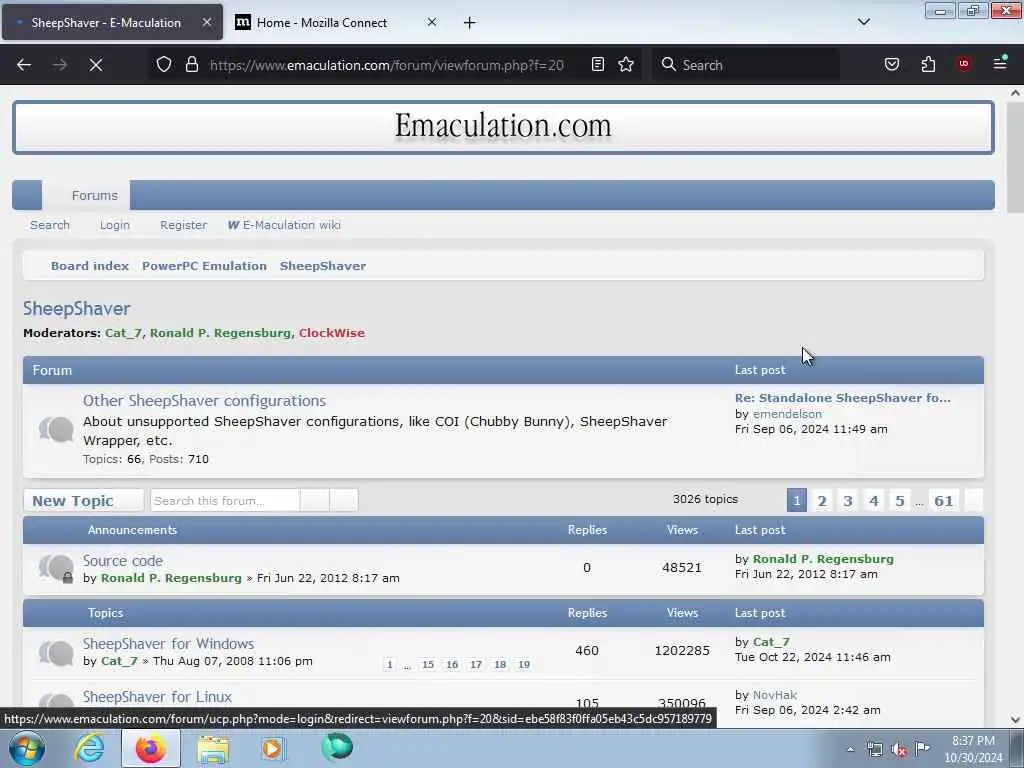Launch Windows Media Player from taskbar
The image size is (1024, 768).
[x=274, y=748]
